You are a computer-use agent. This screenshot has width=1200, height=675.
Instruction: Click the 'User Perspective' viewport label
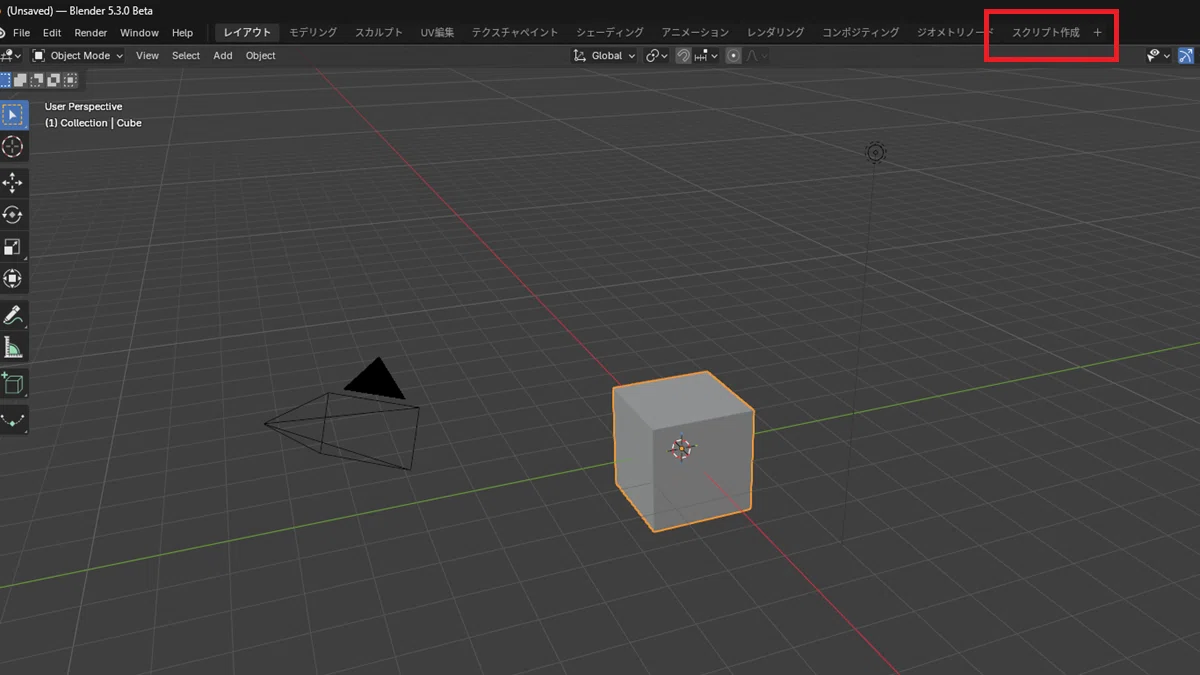[x=83, y=107]
